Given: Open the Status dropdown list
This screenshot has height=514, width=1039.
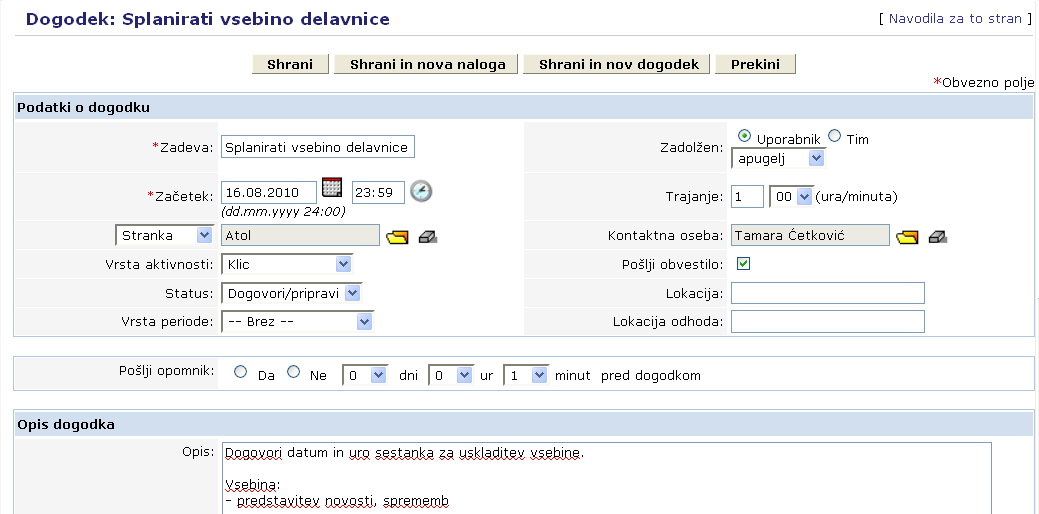Looking at the screenshot, I should [x=352, y=293].
